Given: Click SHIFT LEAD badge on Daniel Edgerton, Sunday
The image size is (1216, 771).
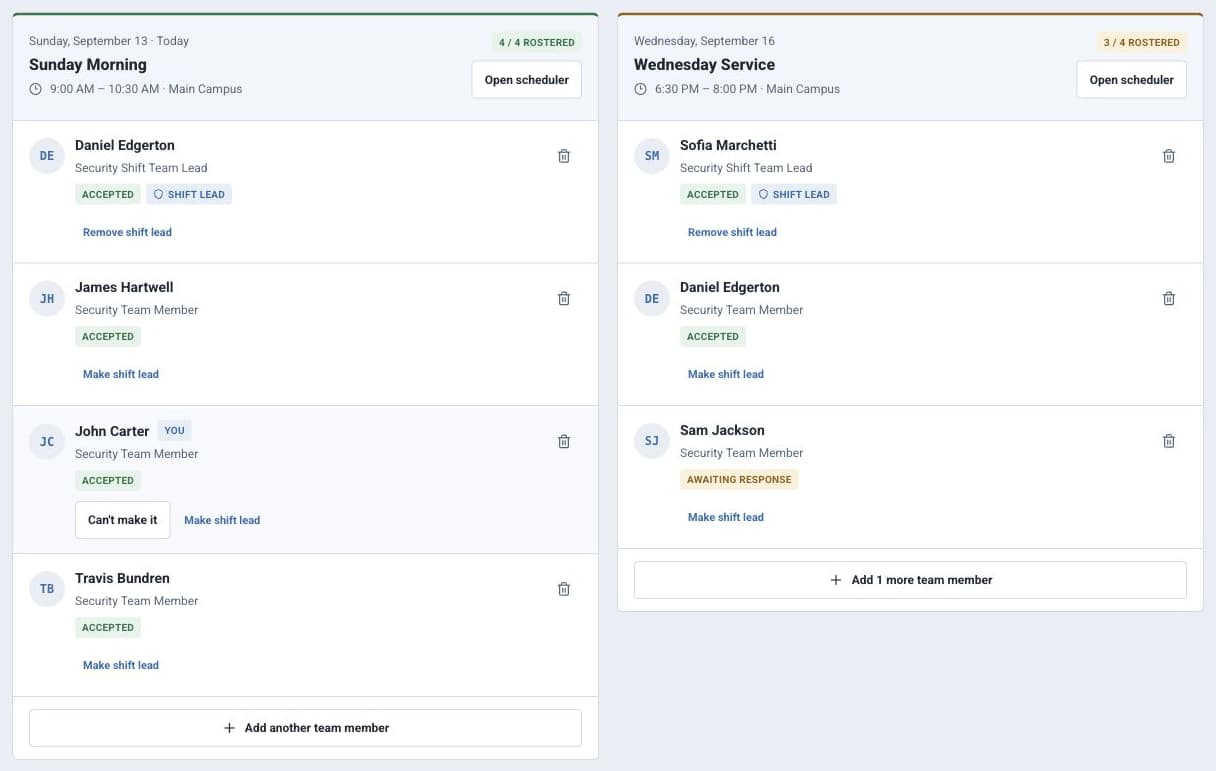Looking at the screenshot, I should pyautogui.click(x=189, y=195).
